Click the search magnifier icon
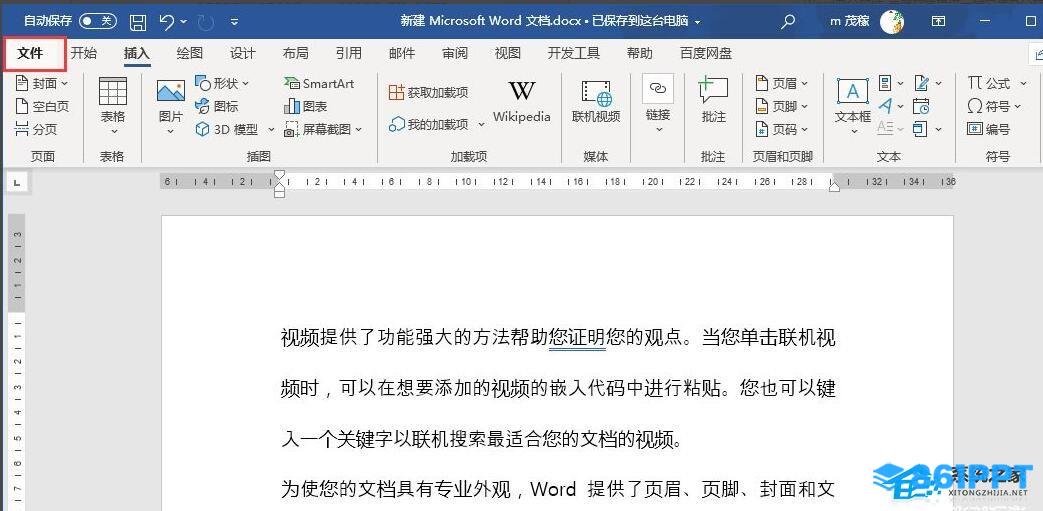Image resolution: width=1043 pixels, height=511 pixels. click(x=788, y=21)
